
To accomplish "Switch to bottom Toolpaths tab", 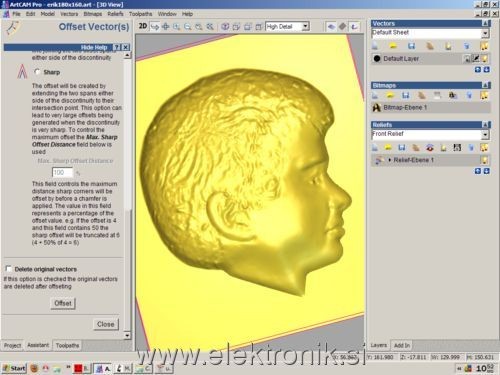I will coord(68,346).
